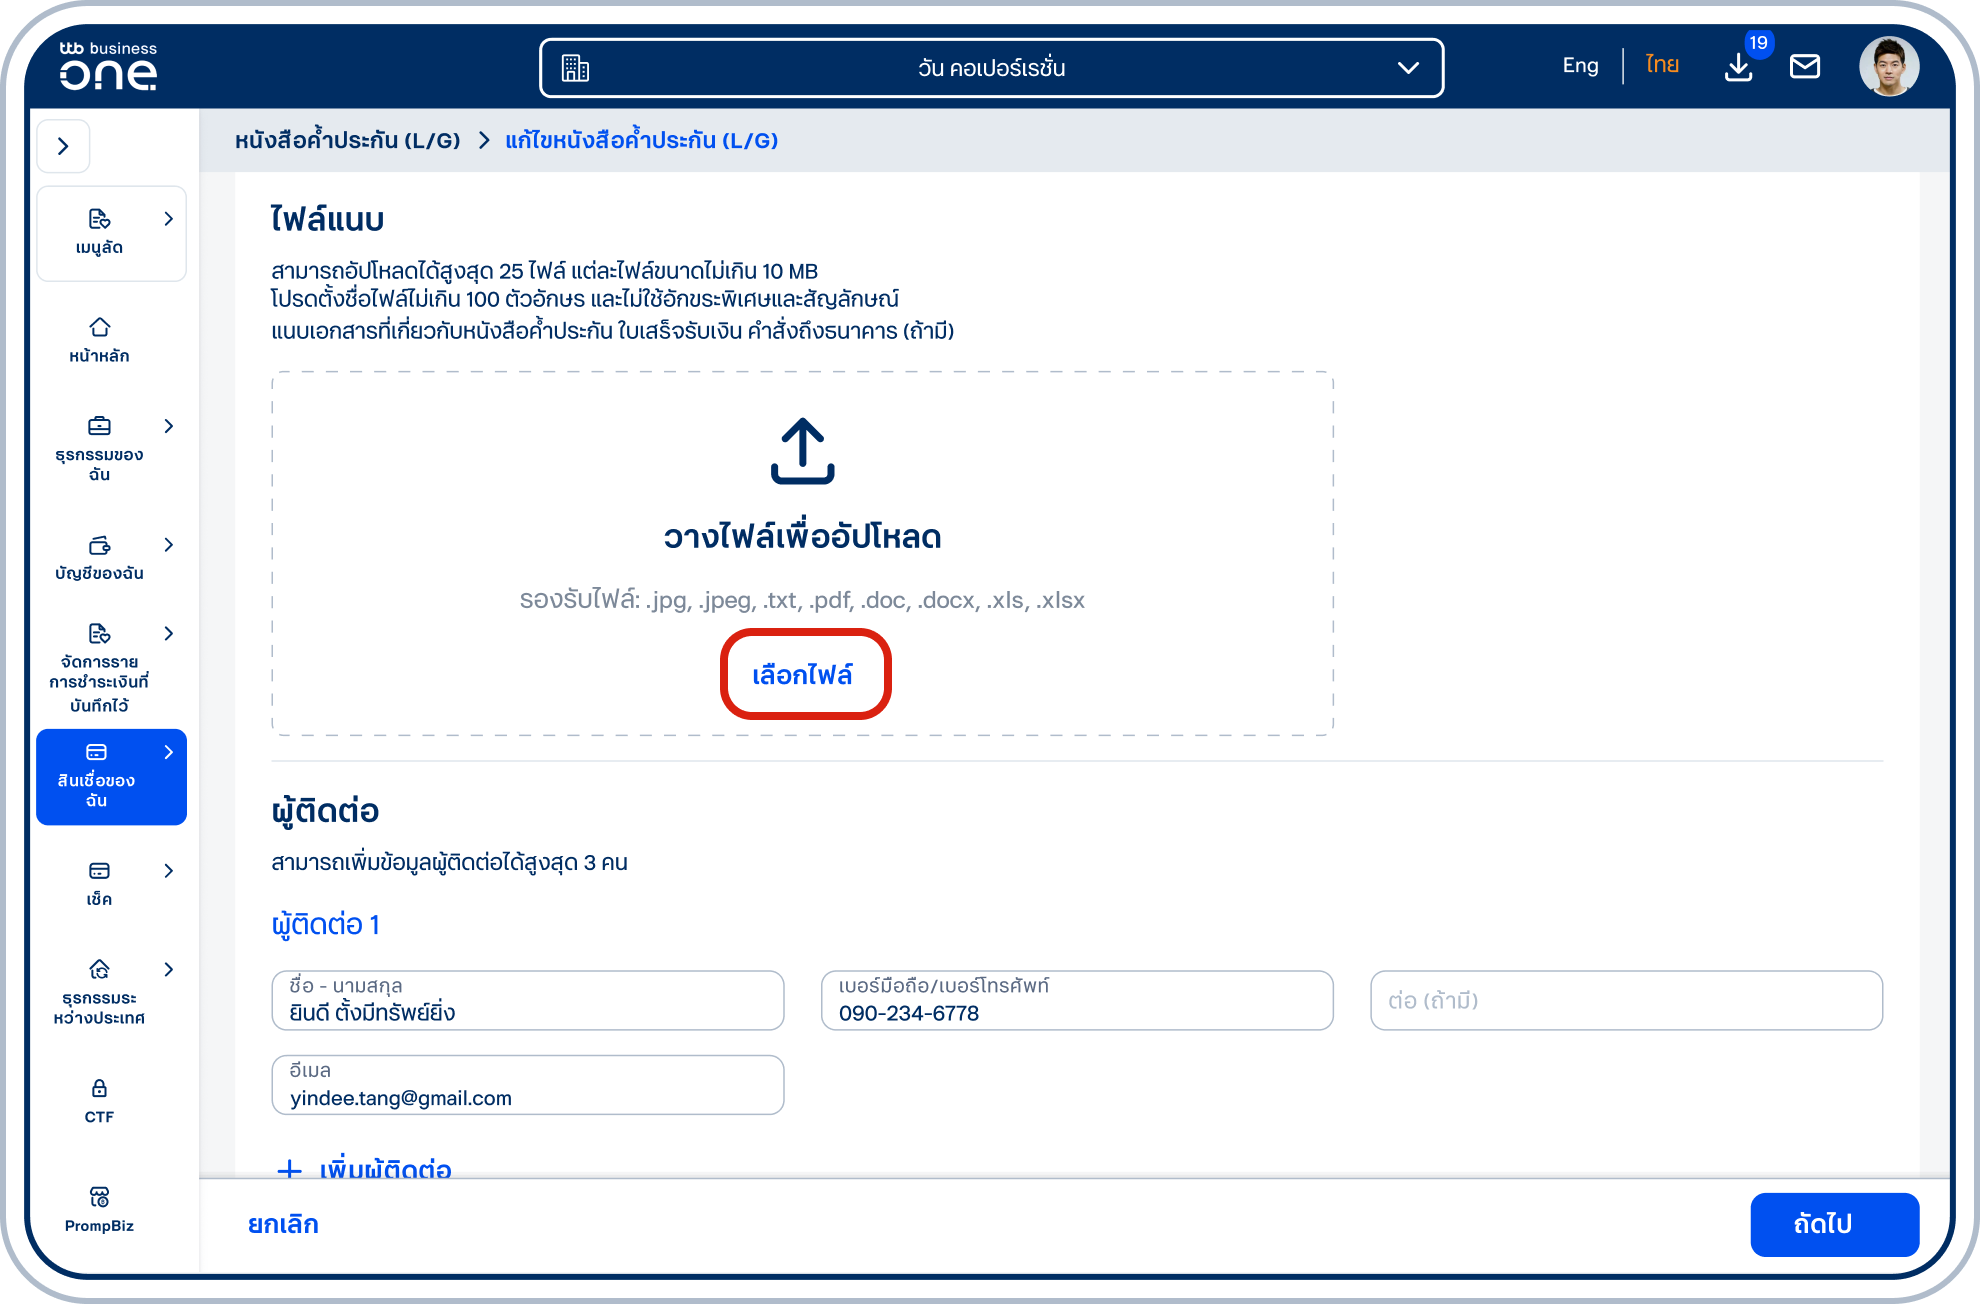Click the ttb business one logo
1980x1304 pixels.
pyautogui.click(x=108, y=67)
